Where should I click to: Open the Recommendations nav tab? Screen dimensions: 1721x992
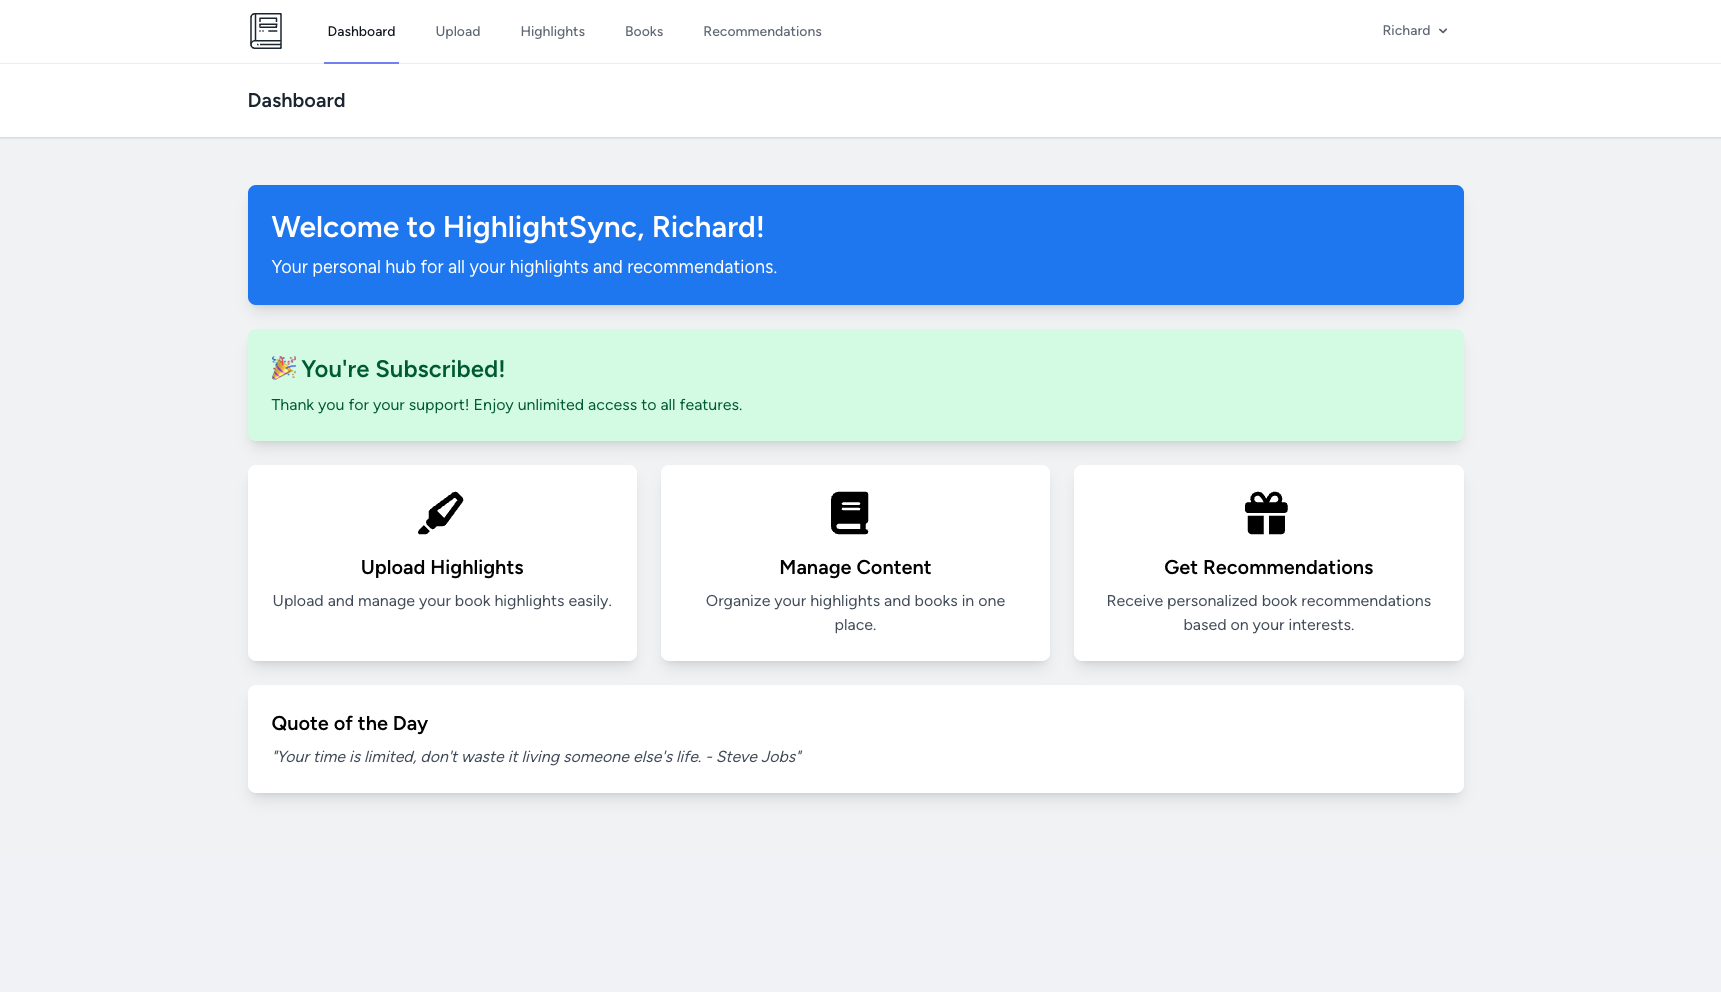point(762,31)
